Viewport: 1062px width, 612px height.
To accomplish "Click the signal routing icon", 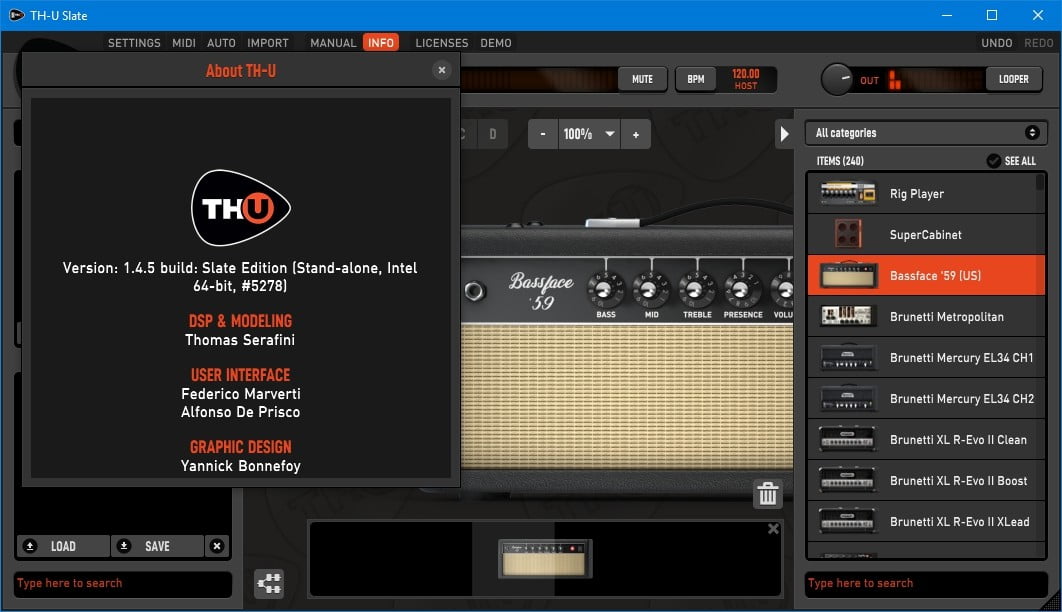I will tap(269, 583).
